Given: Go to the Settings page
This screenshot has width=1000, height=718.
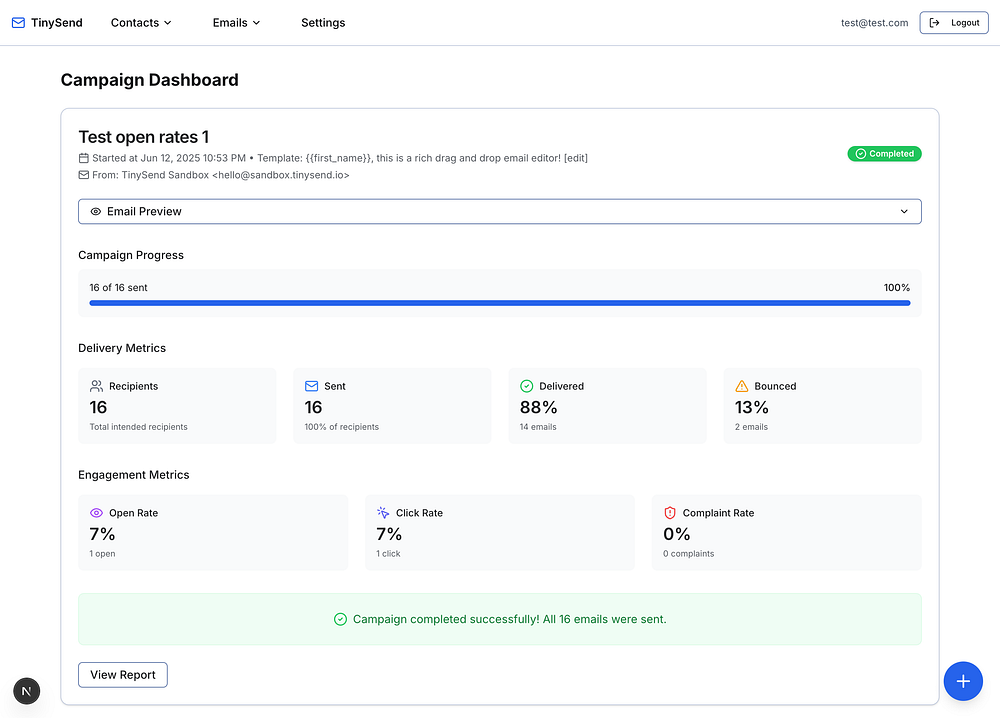Looking at the screenshot, I should click(323, 23).
